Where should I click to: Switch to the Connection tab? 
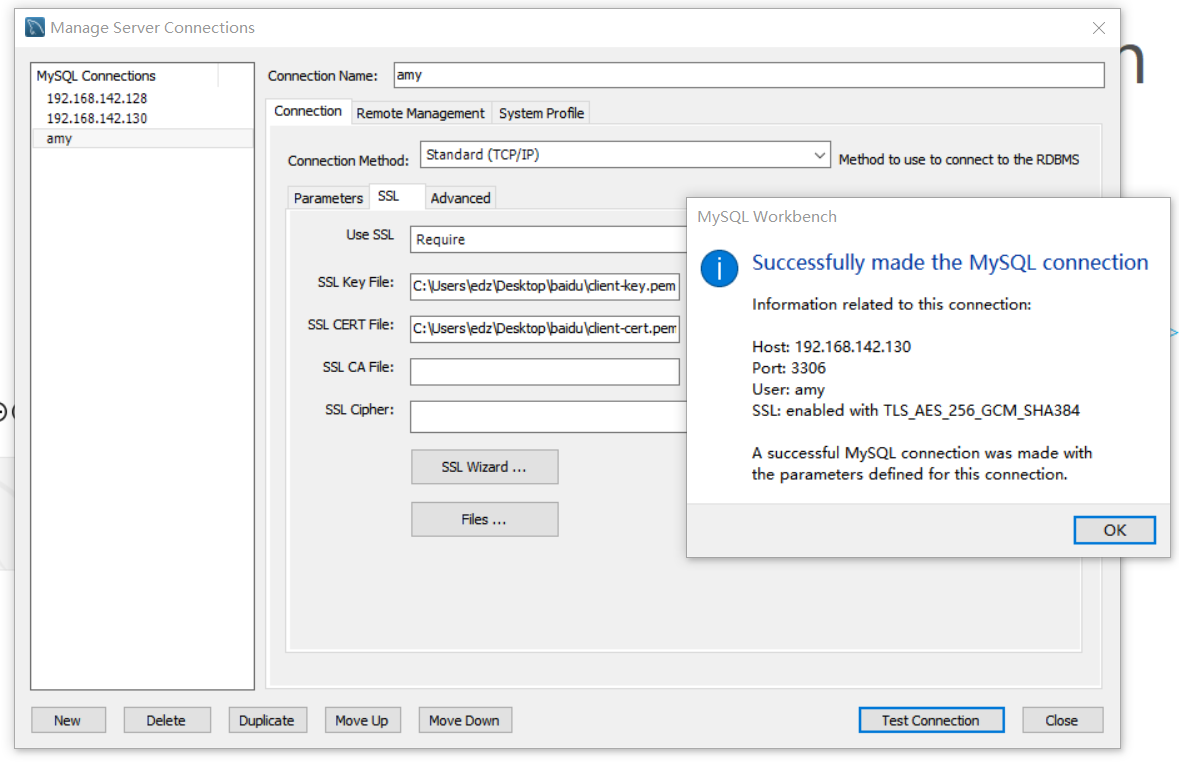[308, 111]
